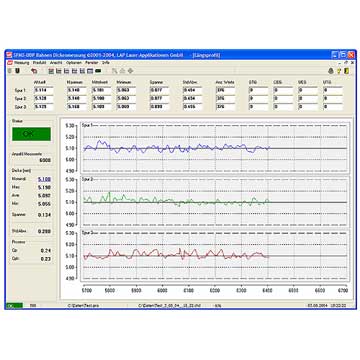Open the Fenster menu
Image resolution: width=360 pixels, height=360 pixels.
click(92, 63)
